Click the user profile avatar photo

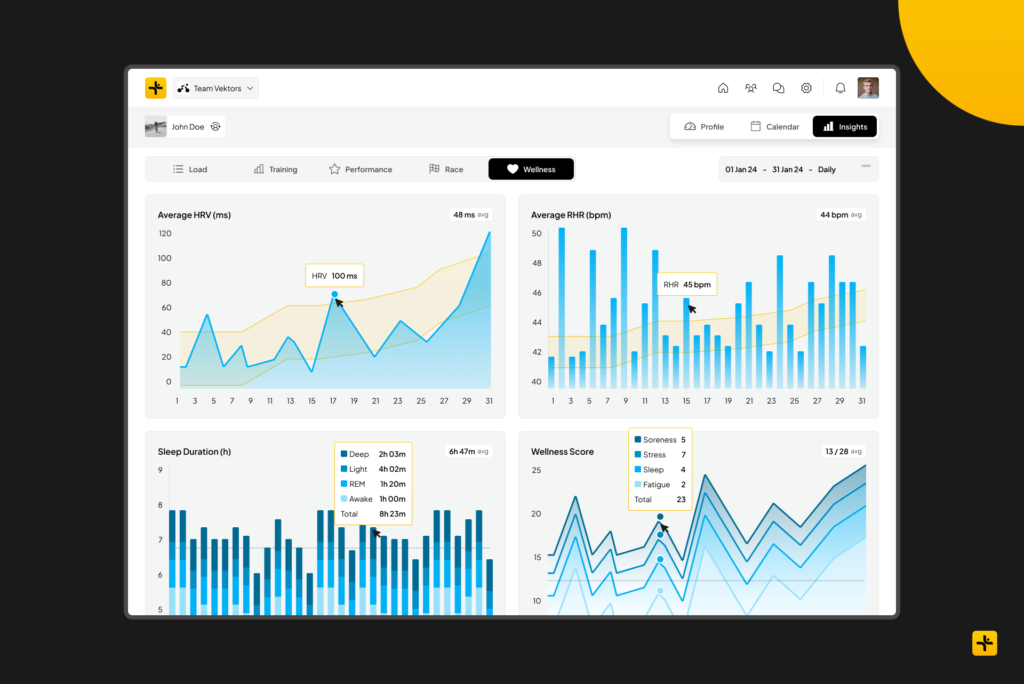(x=868, y=88)
